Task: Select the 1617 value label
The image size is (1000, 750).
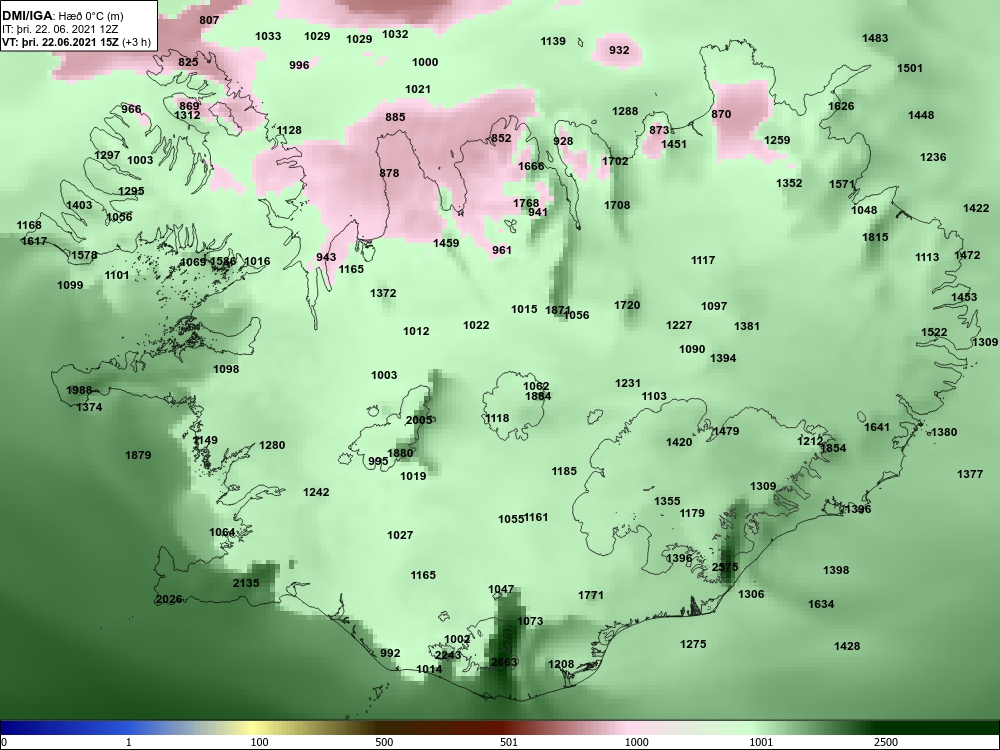Action: (34, 241)
